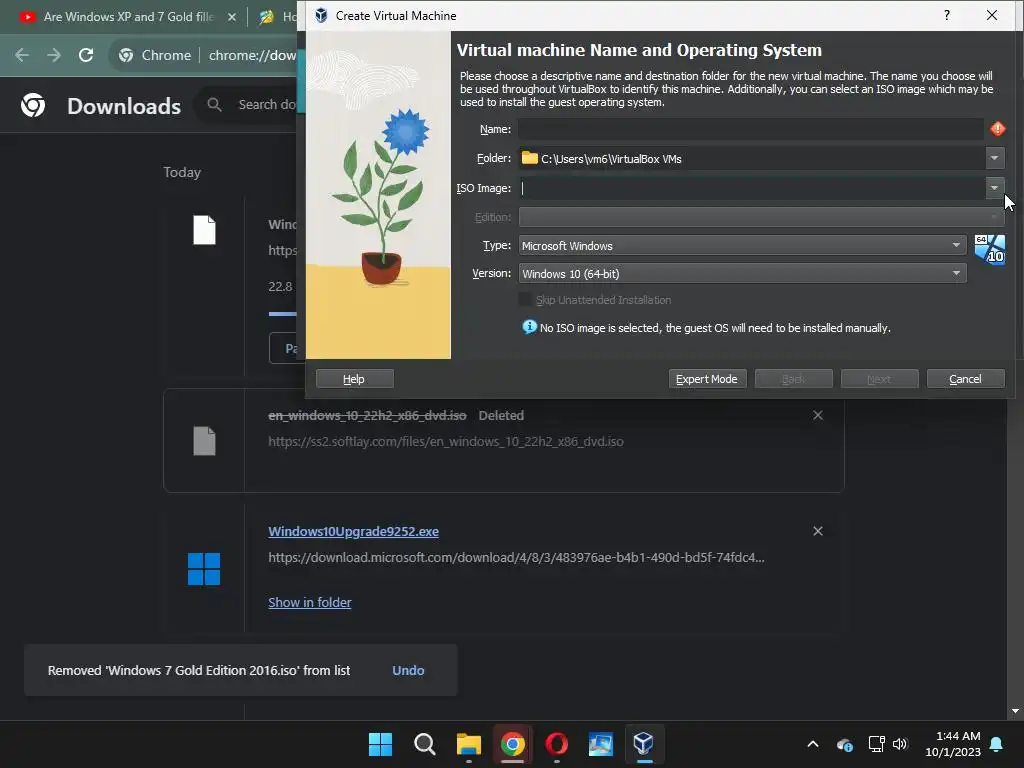The image size is (1024, 768).
Task: Click the Windows 10 64-bit OS type icon
Action: [989, 249]
